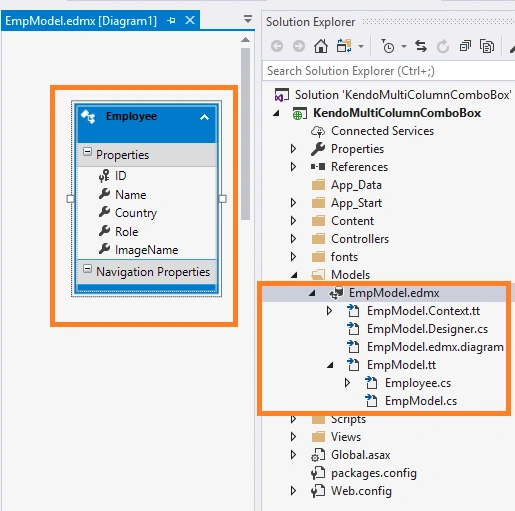Select the Role property in Employee
This screenshot has width=515, height=511.
click(126, 231)
